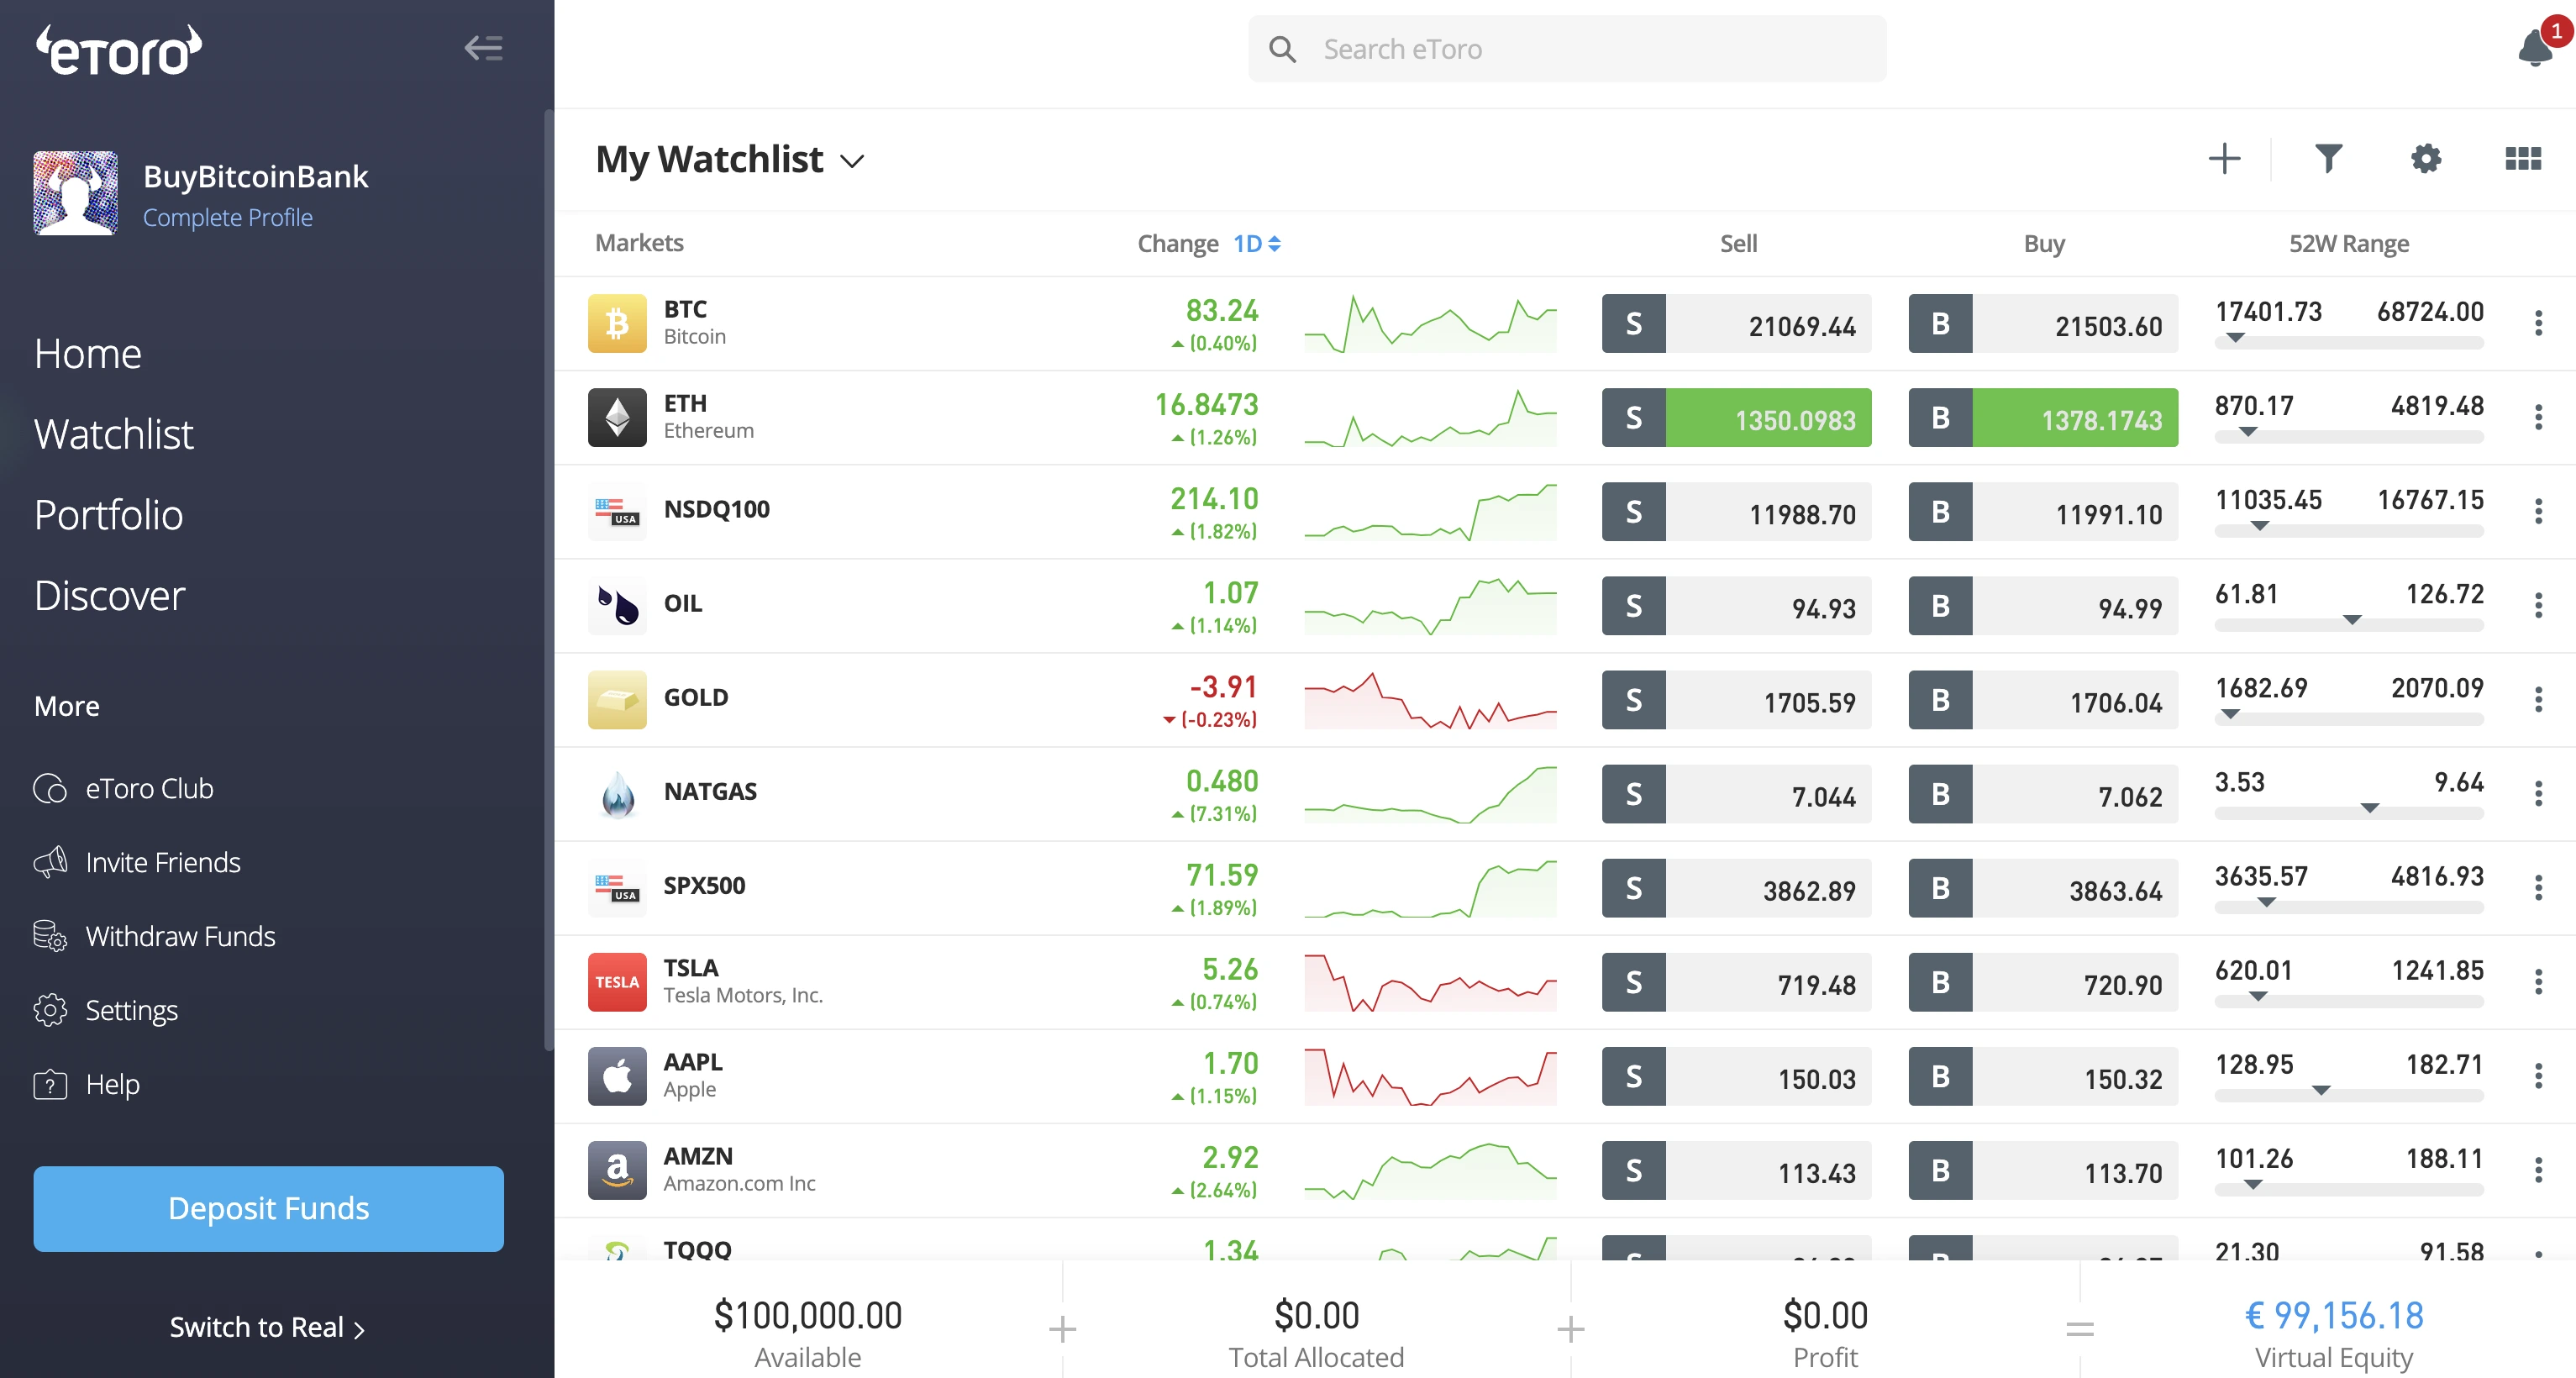Screen dimensions: 2576x1378
Task: Click the GOLD bar icon
Action: [617, 699]
